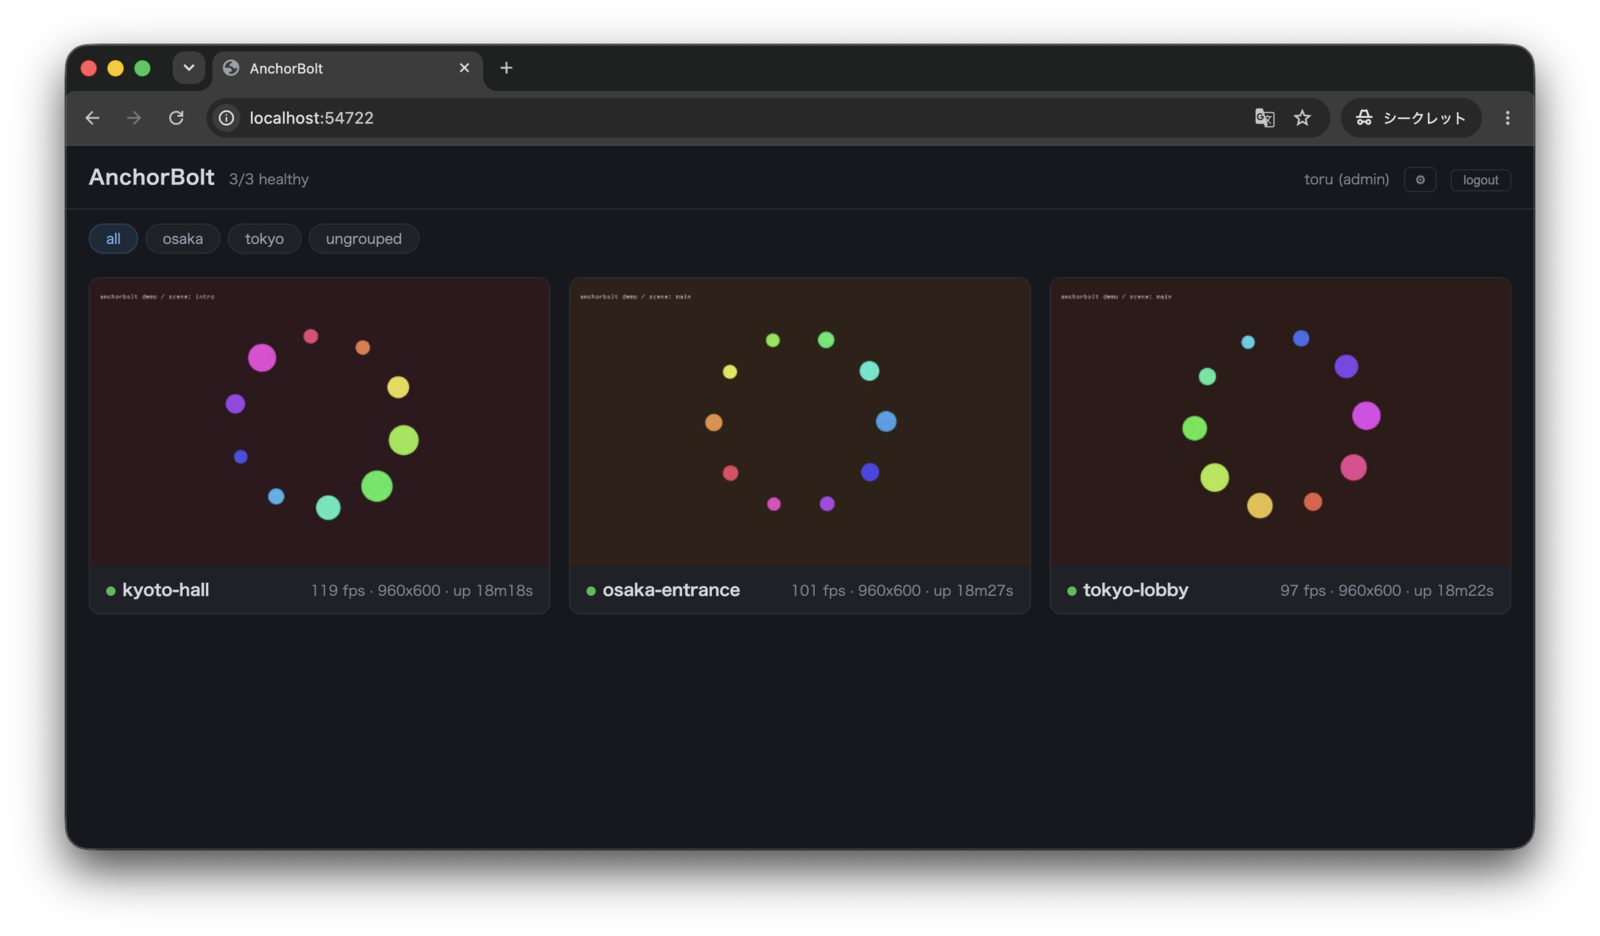
Task: Click the osaka-entrance device name
Action: (671, 590)
